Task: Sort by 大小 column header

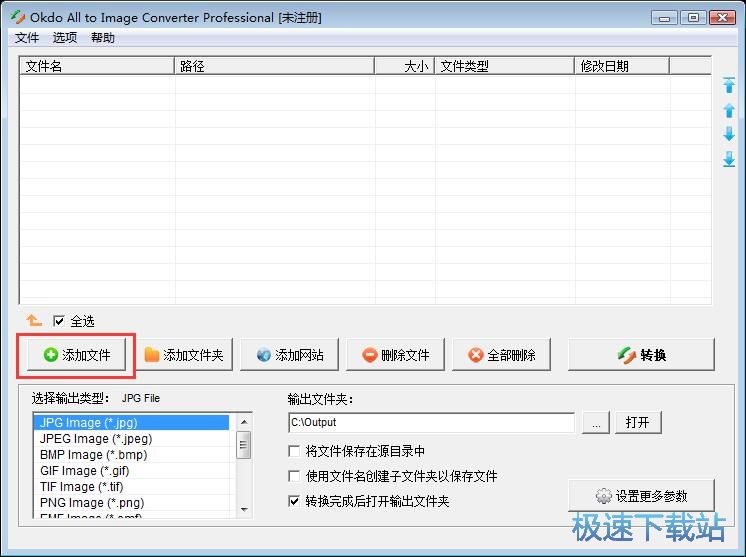Action: pos(404,66)
